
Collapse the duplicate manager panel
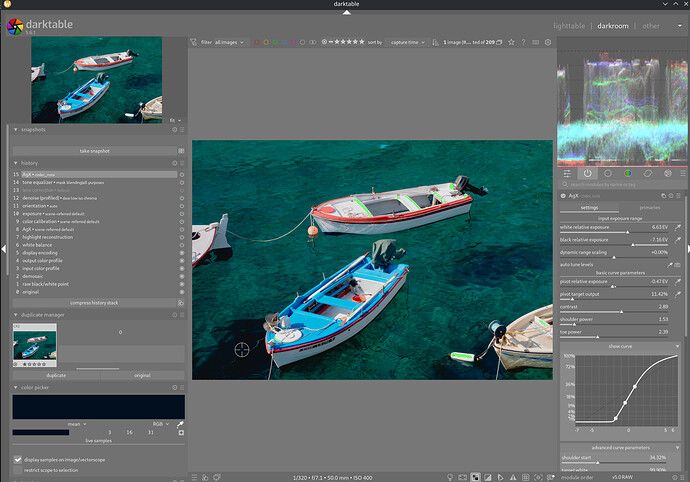coord(16,315)
